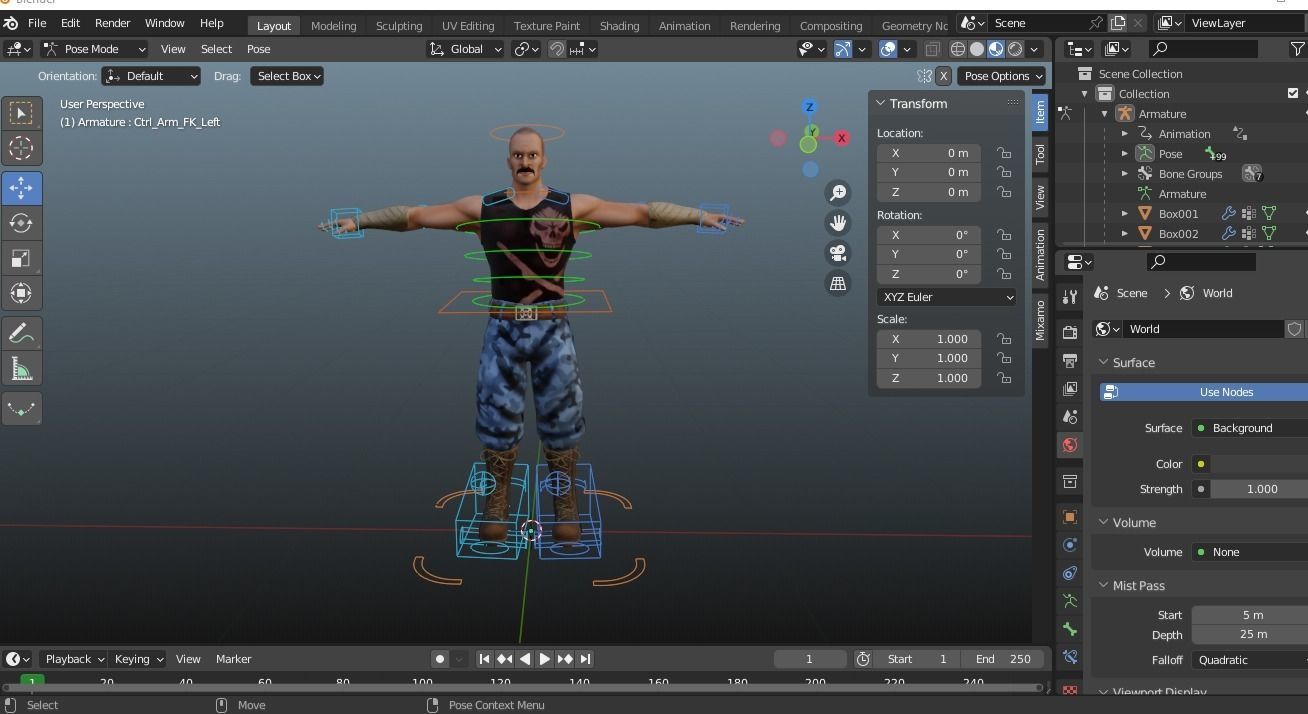This screenshot has height=714, width=1308.
Task: Click the Use Nodes button
Action: pos(1204,392)
